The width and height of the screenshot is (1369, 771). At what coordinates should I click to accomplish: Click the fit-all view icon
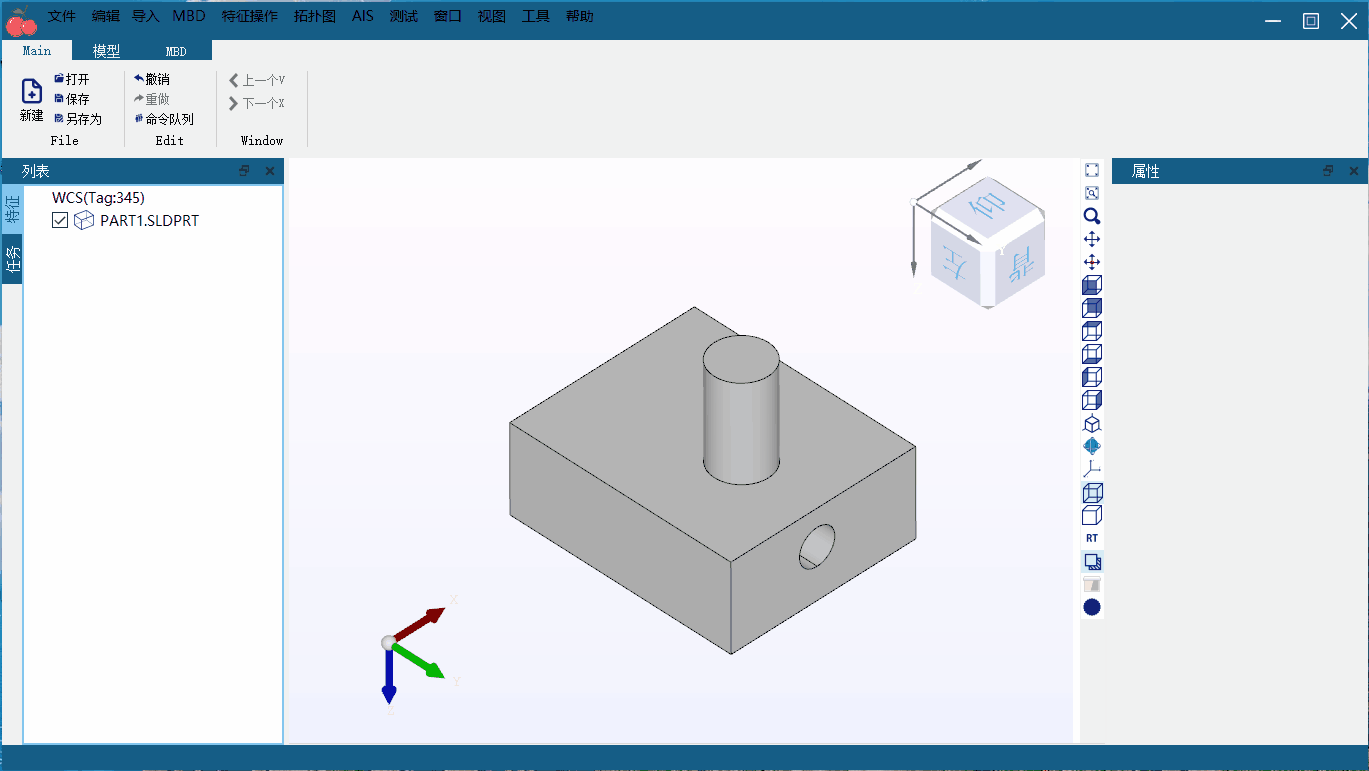tap(1092, 170)
